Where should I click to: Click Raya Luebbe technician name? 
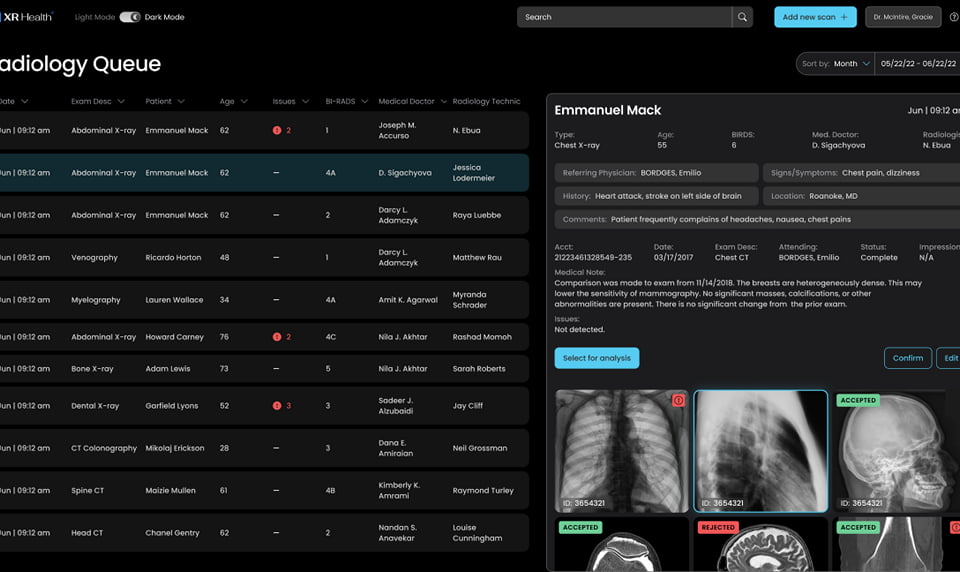[476, 215]
